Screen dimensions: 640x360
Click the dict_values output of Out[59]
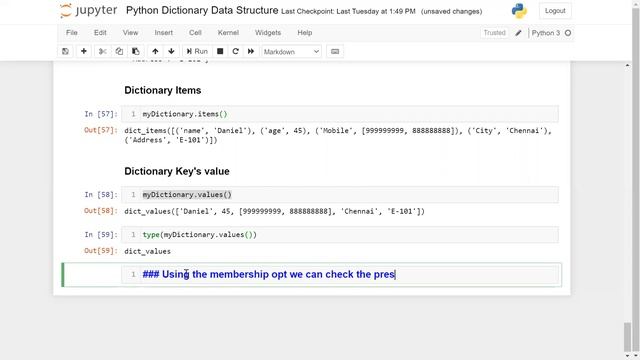point(147,251)
